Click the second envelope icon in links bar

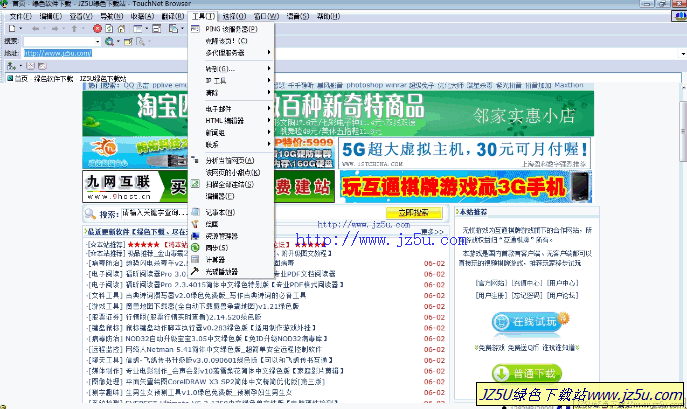click(x=42, y=66)
